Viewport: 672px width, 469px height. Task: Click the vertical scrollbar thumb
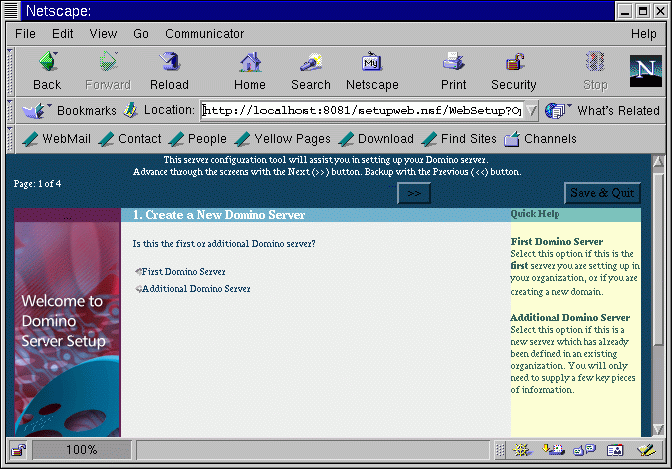pyautogui.click(x=658, y=257)
